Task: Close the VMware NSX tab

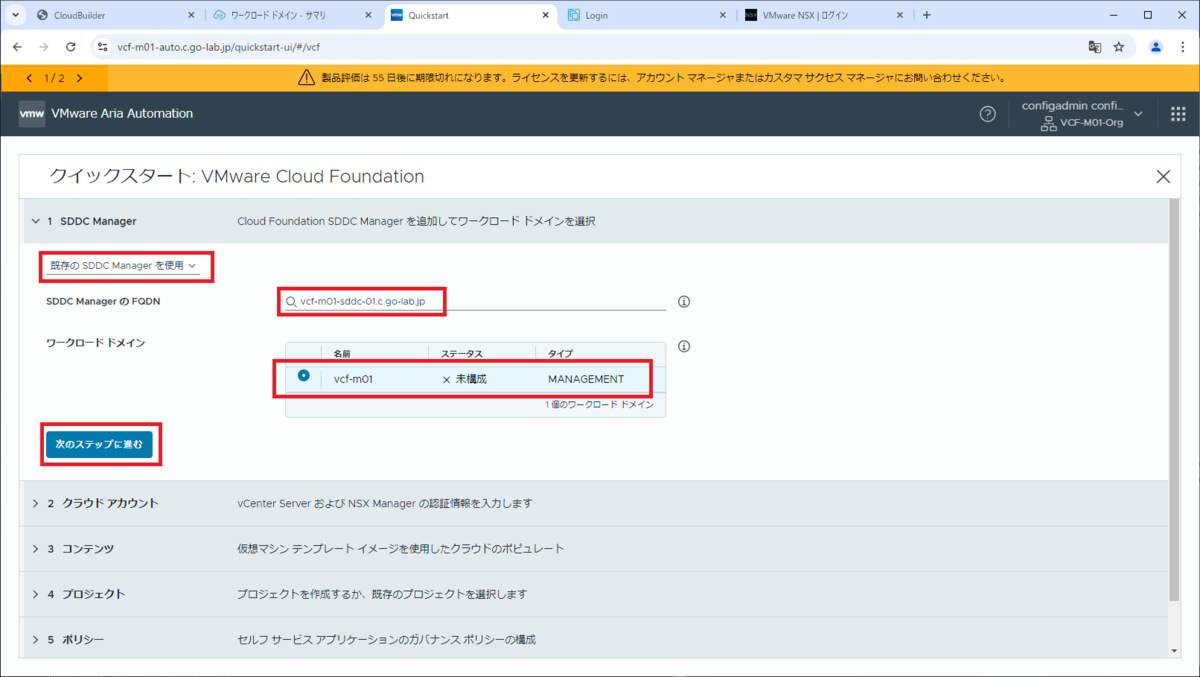Action: (900, 16)
